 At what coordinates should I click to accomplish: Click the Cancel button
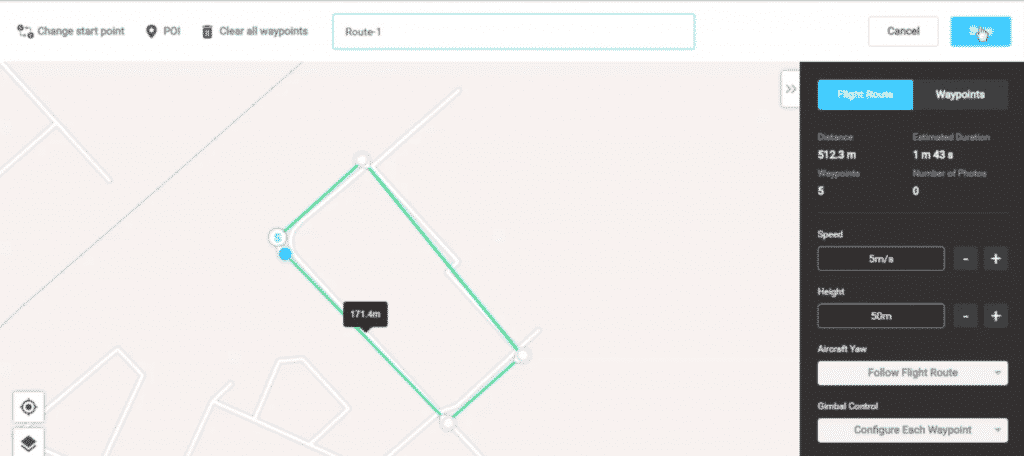click(902, 31)
